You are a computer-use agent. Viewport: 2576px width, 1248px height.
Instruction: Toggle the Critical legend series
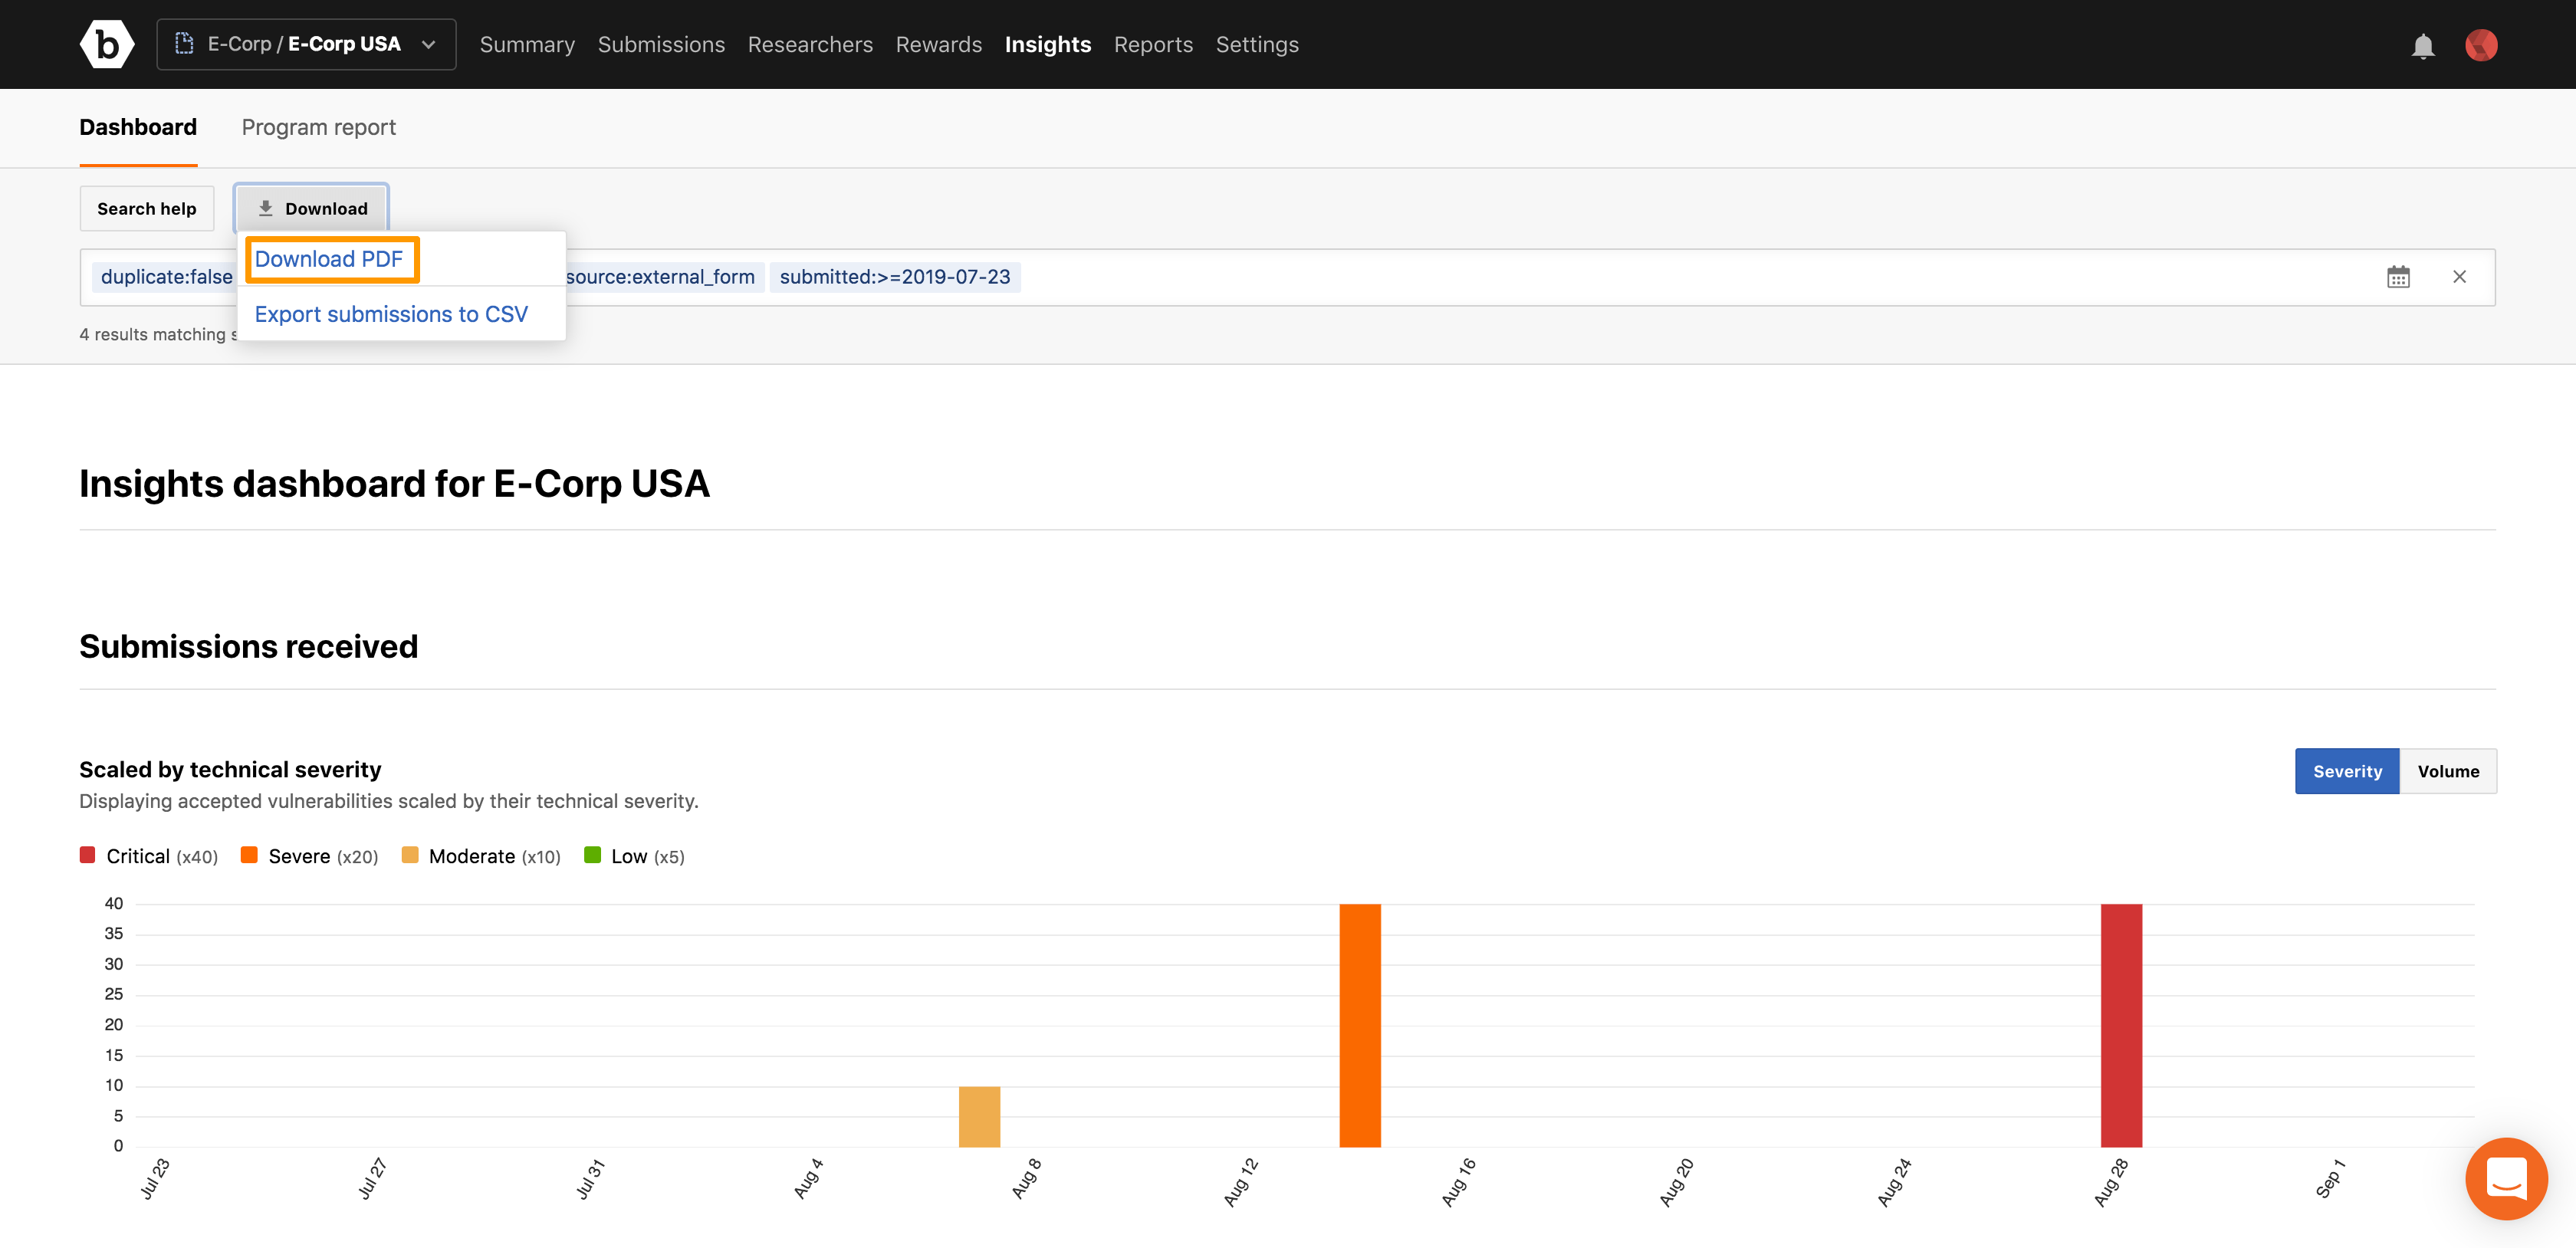(x=137, y=856)
